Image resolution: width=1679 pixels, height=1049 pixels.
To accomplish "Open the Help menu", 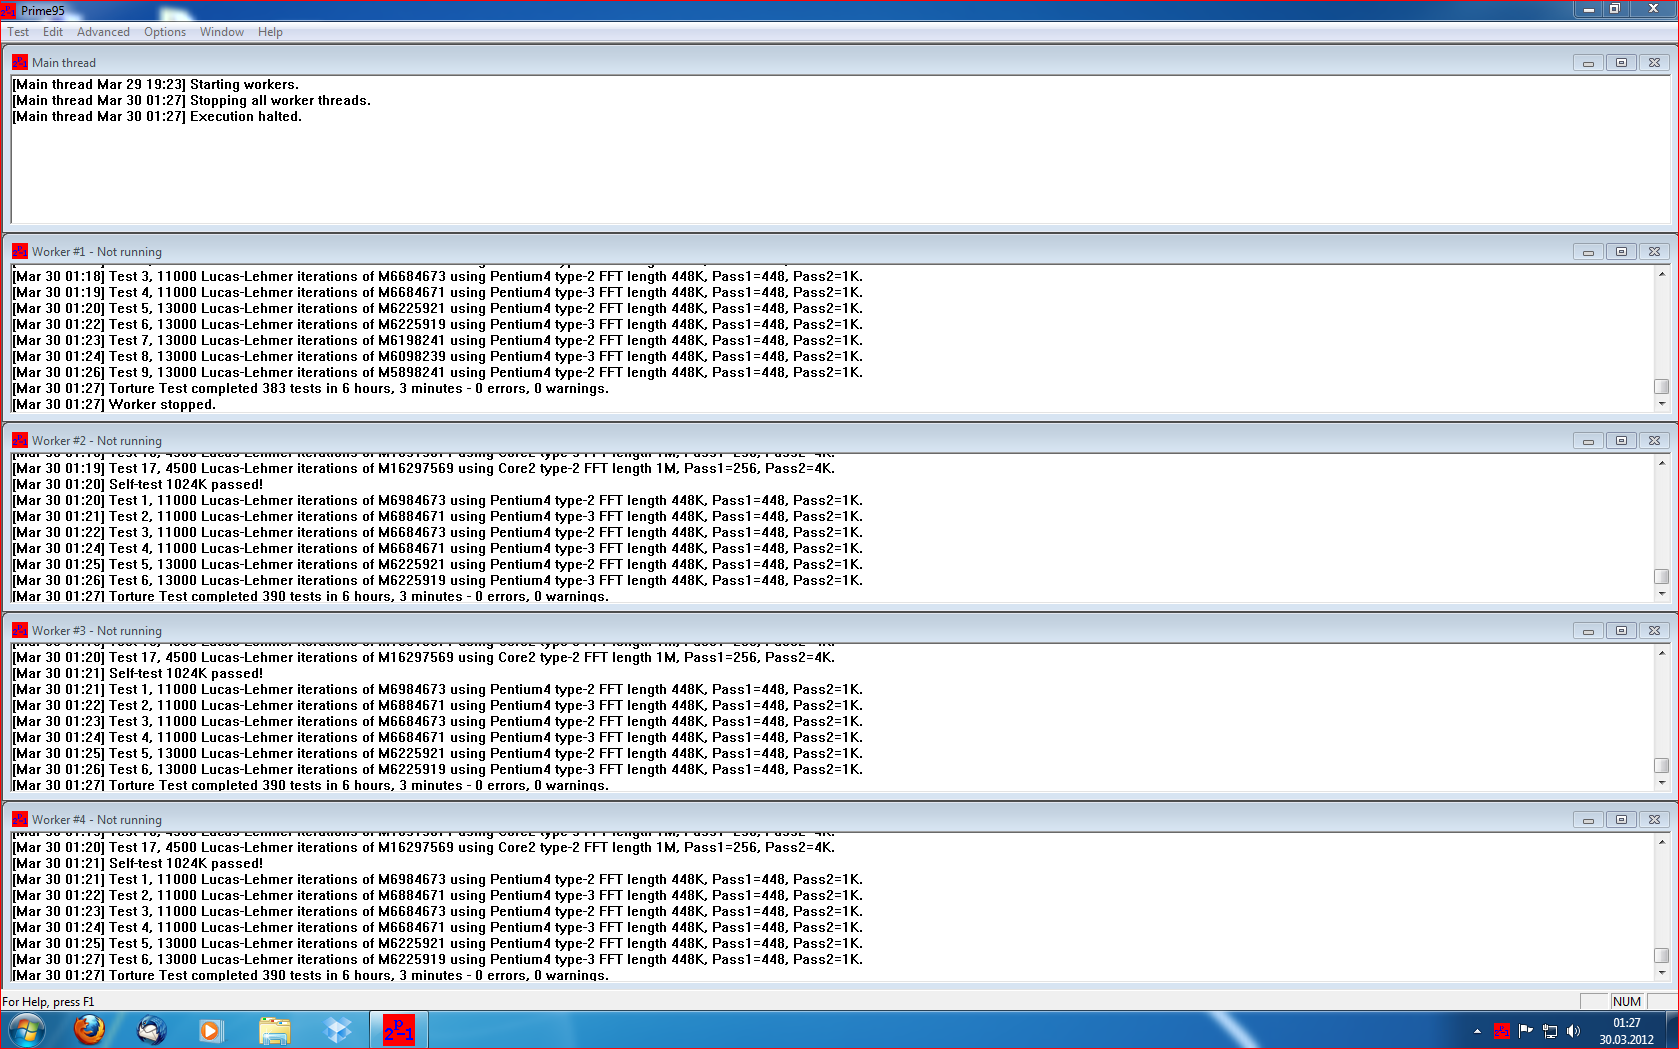I will 270,32.
